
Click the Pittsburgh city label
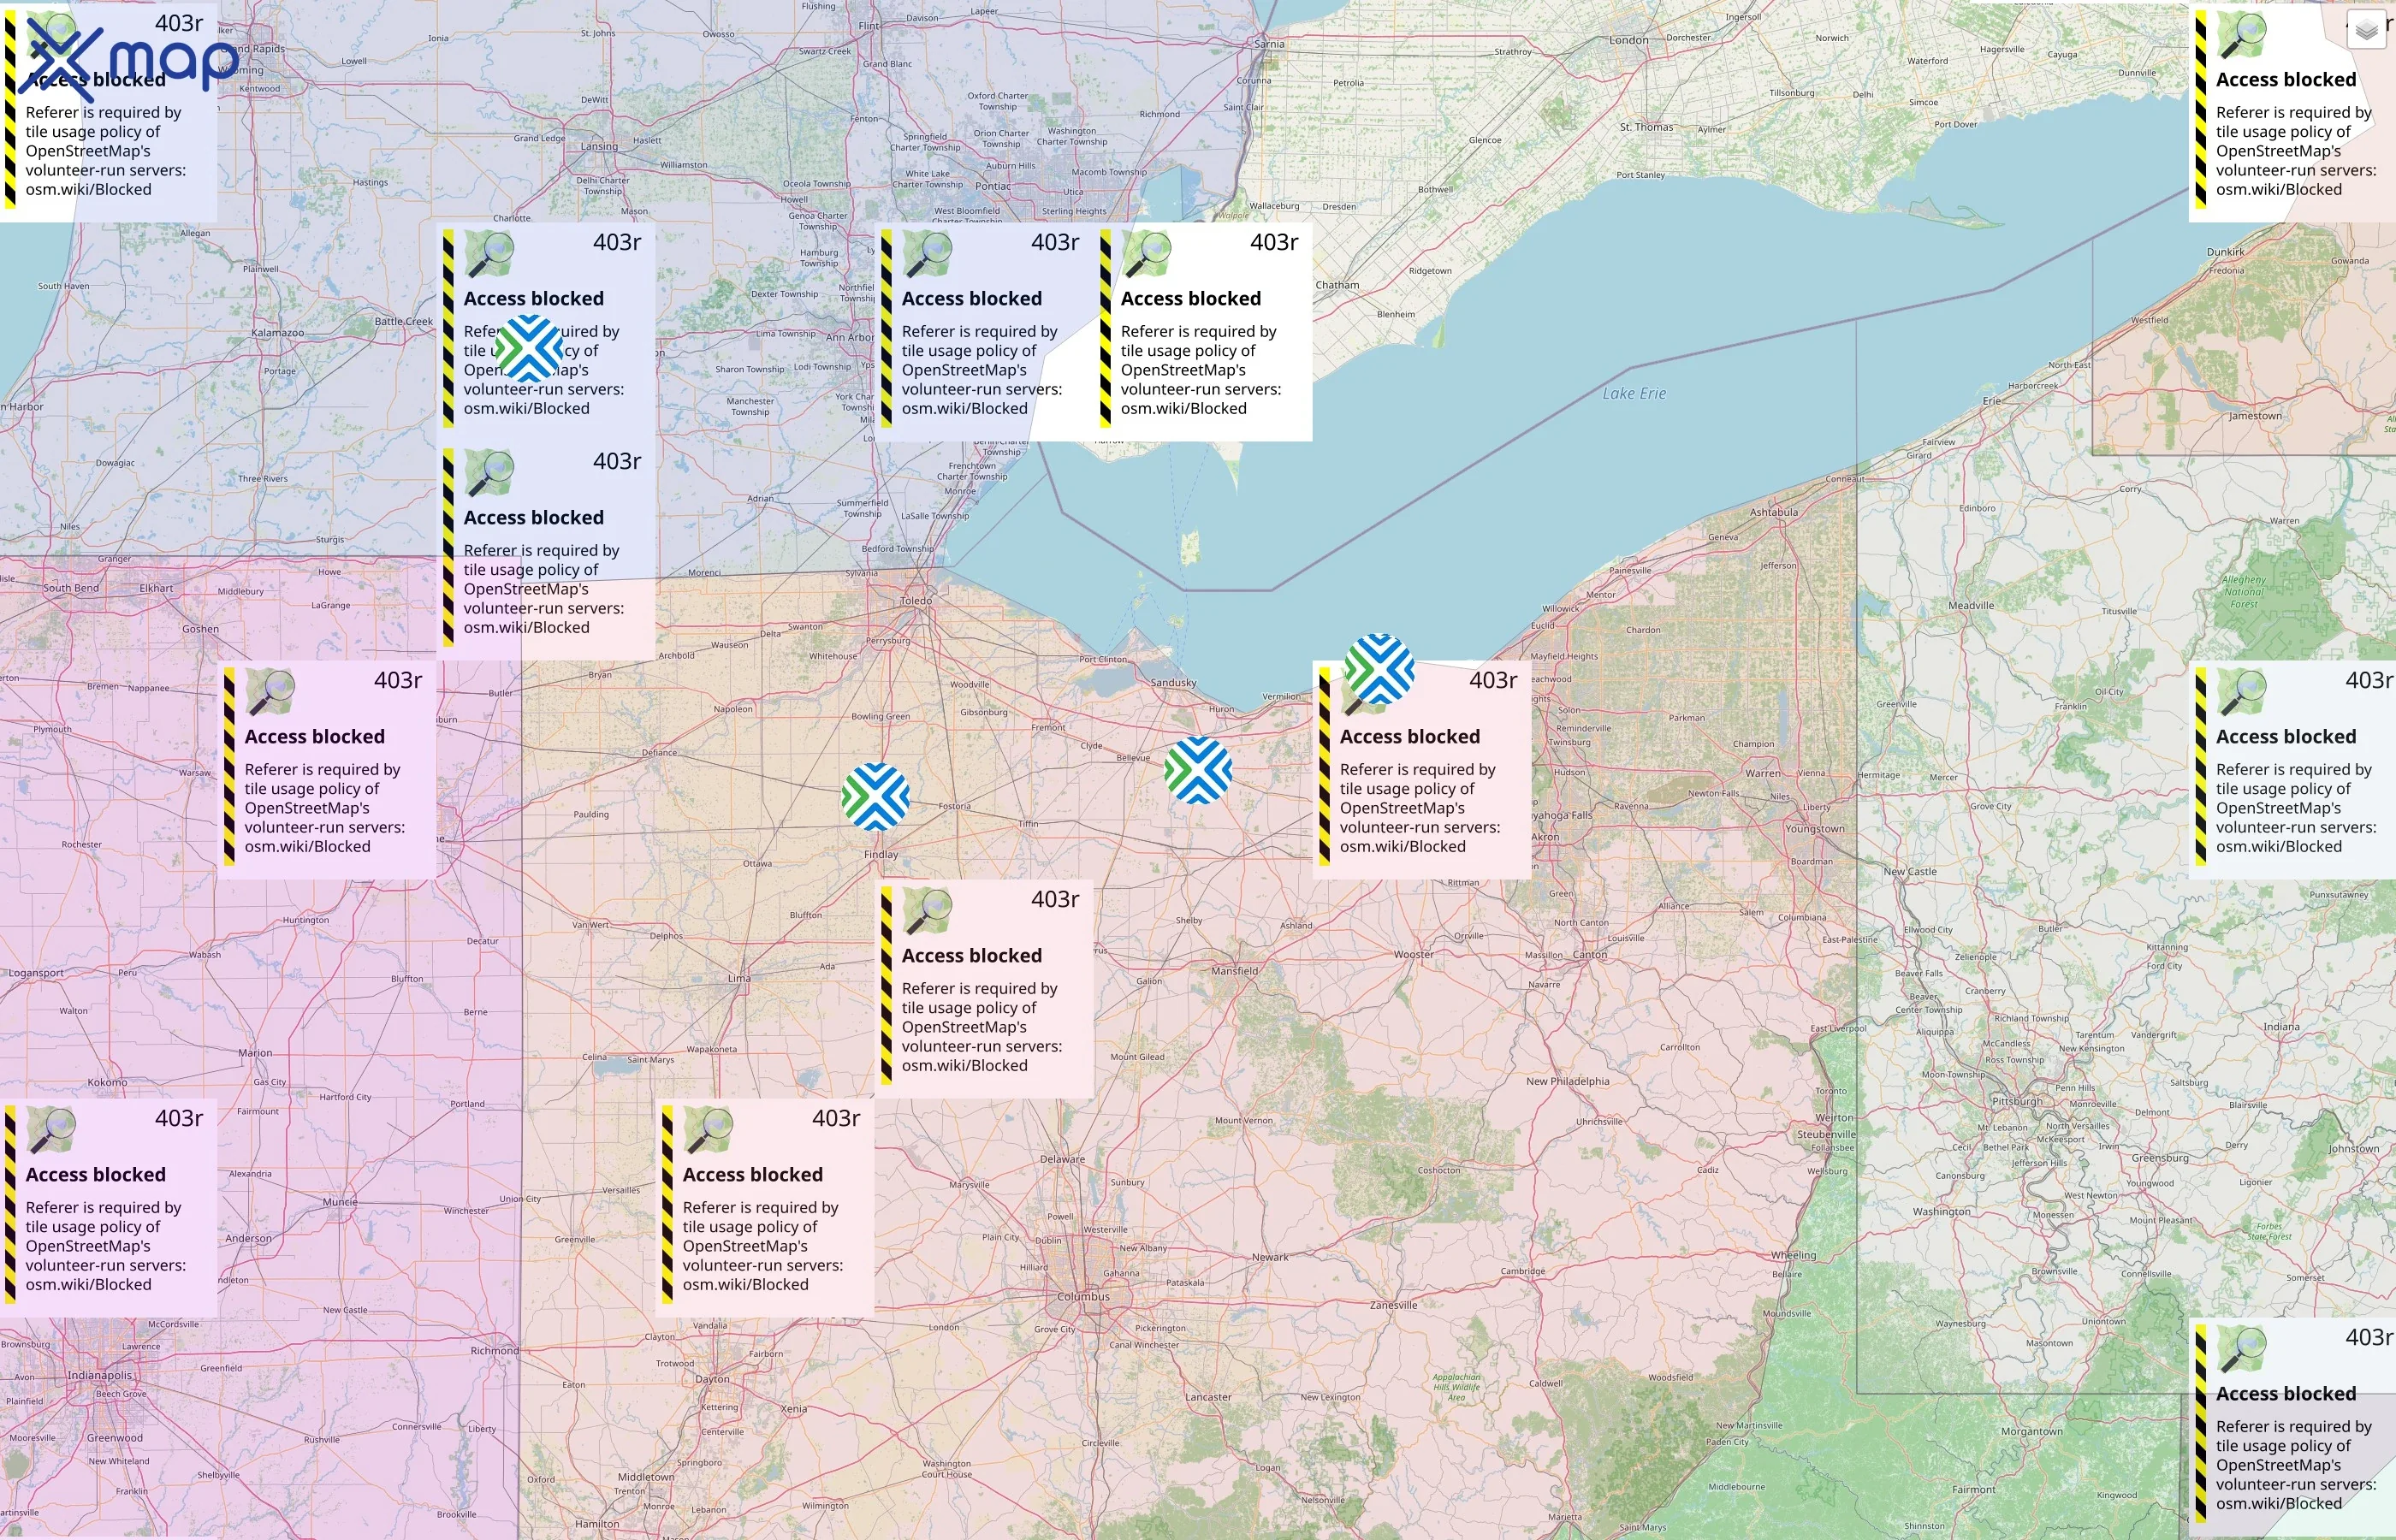[x=2017, y=1101]
